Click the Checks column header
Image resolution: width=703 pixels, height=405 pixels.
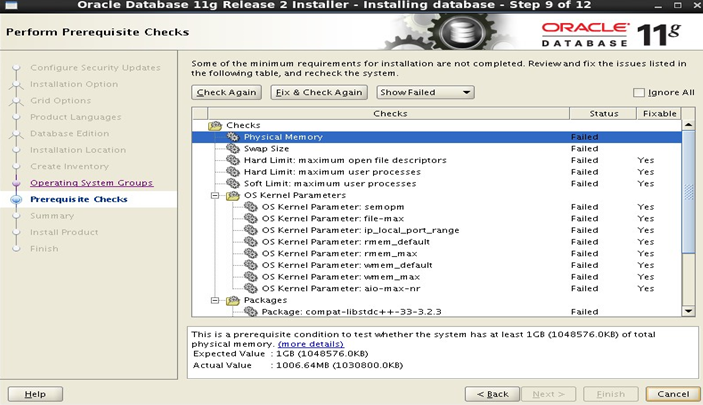[x=389, y=113]
